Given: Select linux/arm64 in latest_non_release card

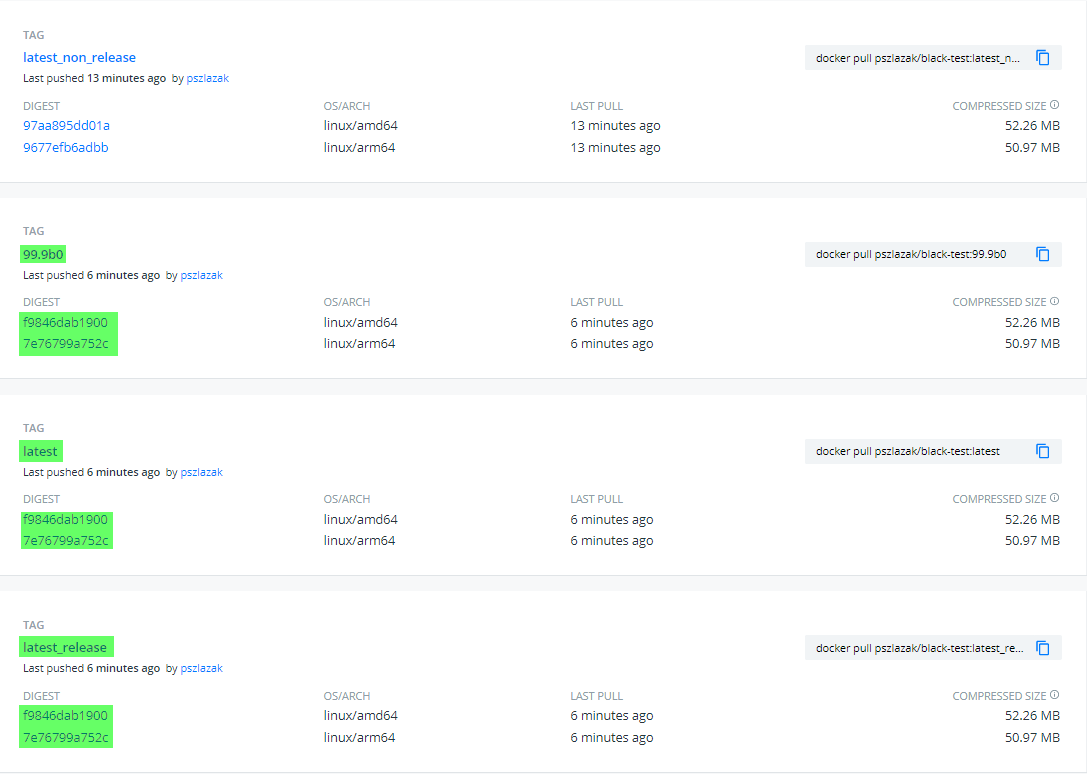Looking at the screenshot, I should pyautogui.click(x=359, y=147).
